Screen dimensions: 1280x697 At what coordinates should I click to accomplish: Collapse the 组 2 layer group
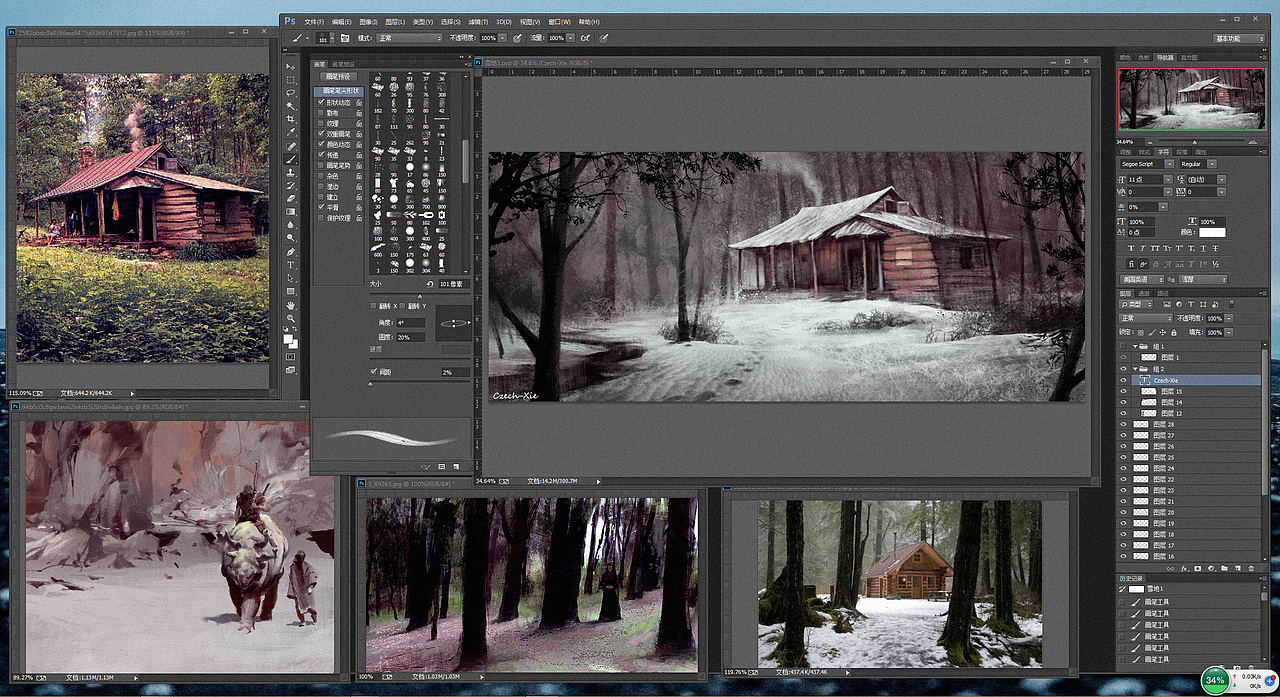[1135, 369]
